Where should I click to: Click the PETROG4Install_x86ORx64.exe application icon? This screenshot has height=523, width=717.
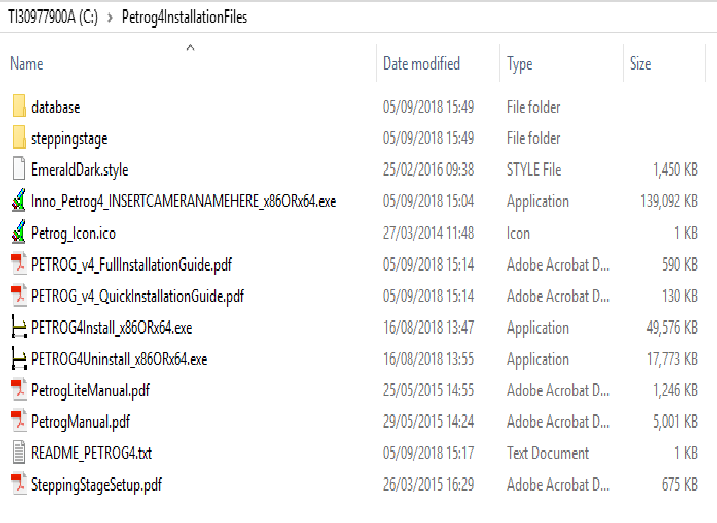pos(19,327)
